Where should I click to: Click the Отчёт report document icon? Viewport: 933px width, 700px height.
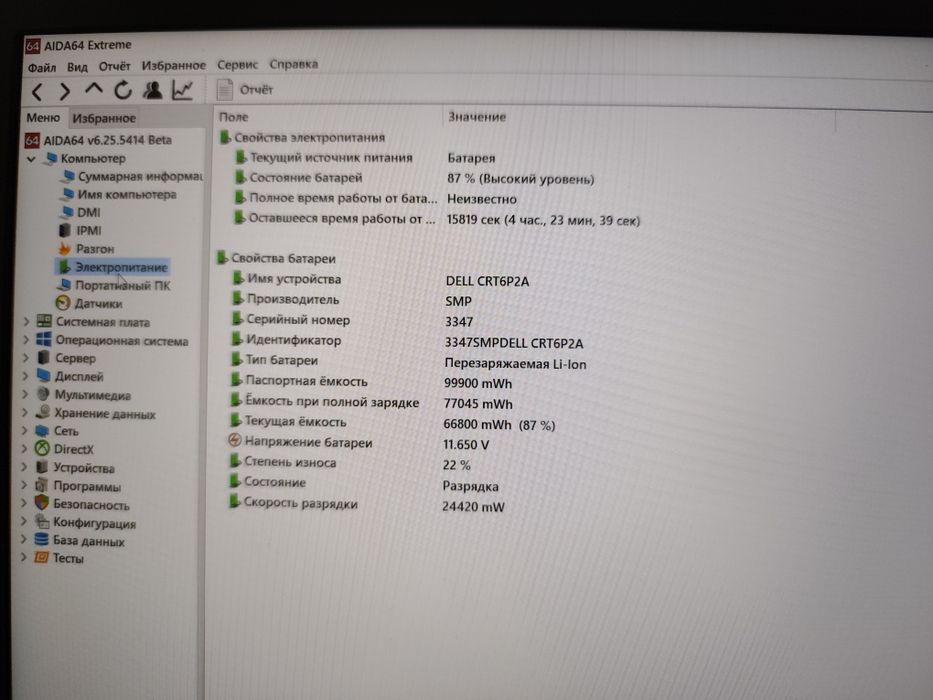(224, 89)
